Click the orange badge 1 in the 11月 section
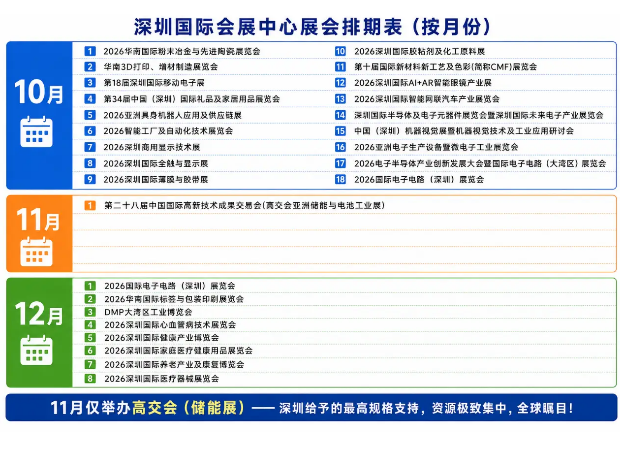Image resolution: width=620 pixels, height=449 pixels. click(x=90, y=205)
